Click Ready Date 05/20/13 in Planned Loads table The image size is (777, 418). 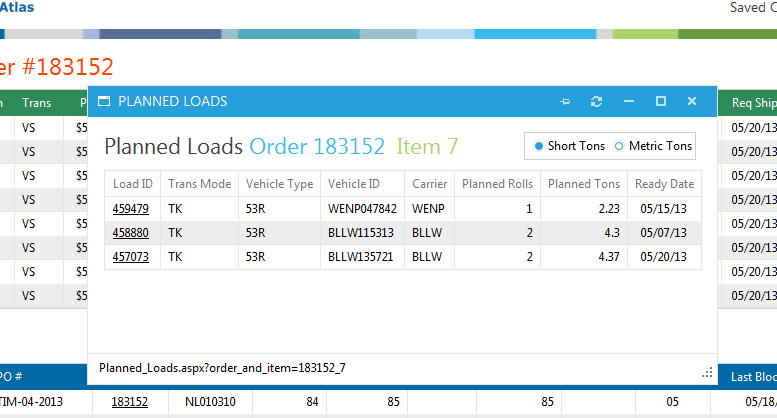(664, 257)
